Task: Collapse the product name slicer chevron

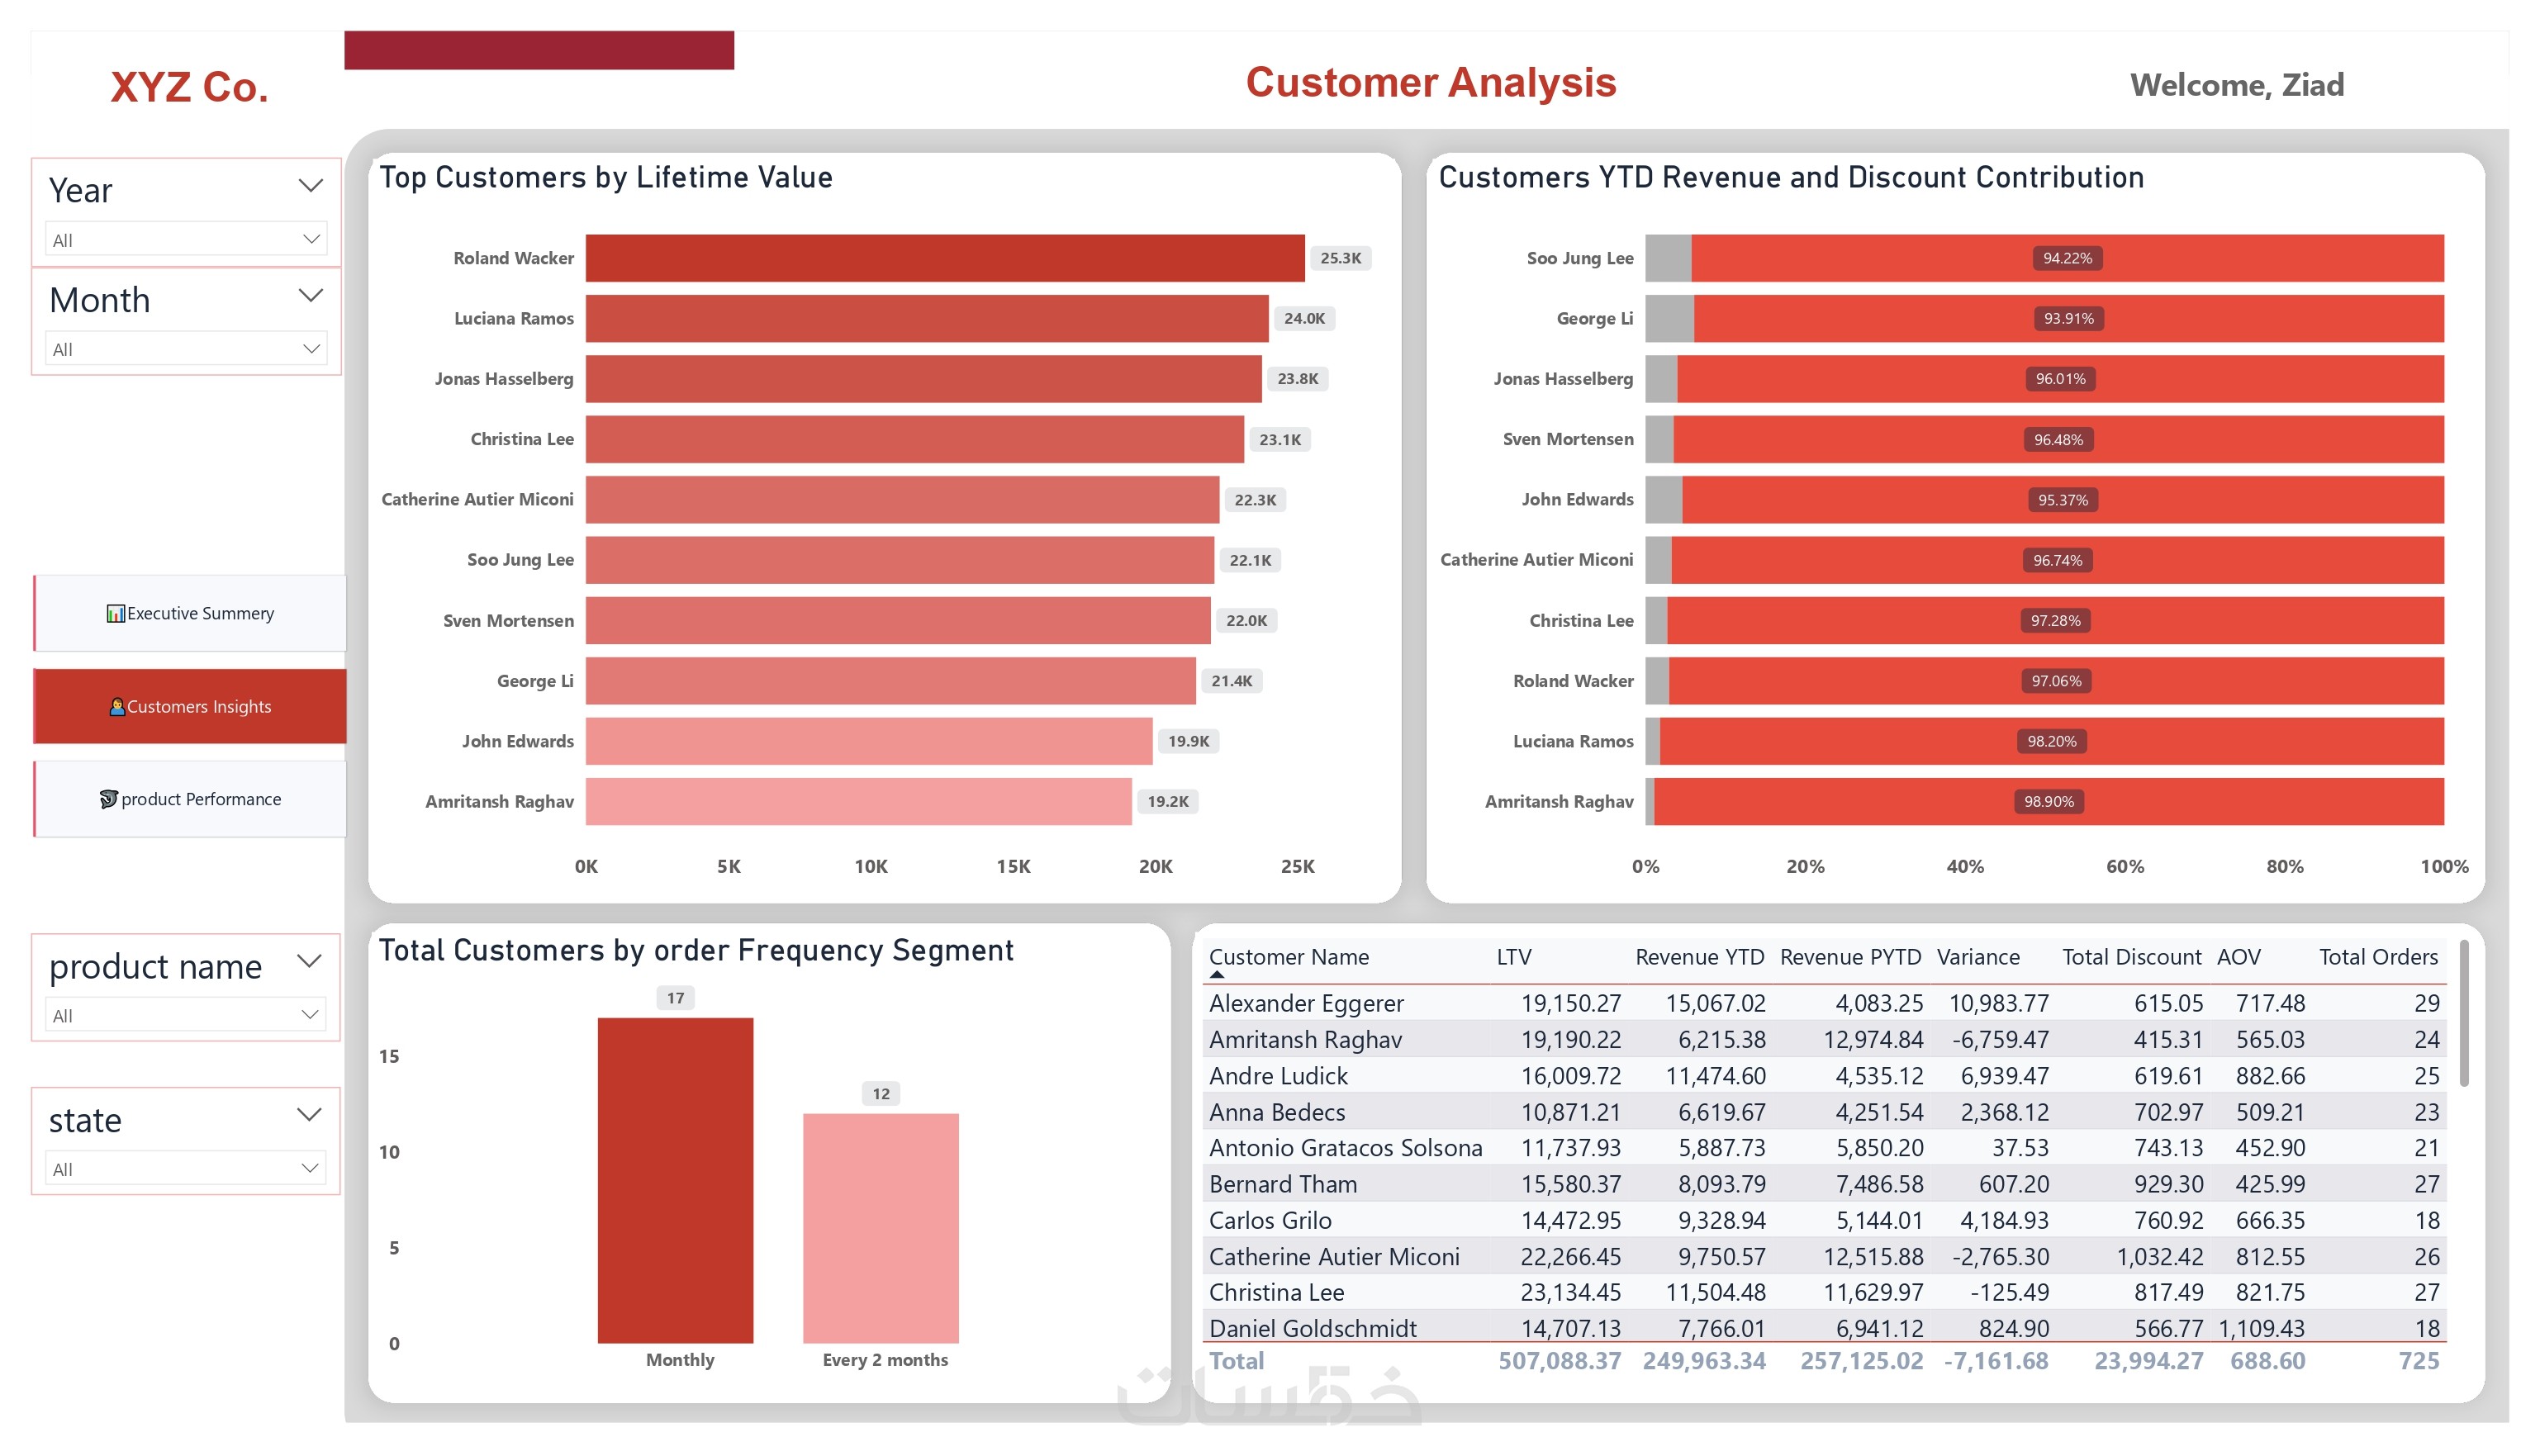Action: click(309, 962)
